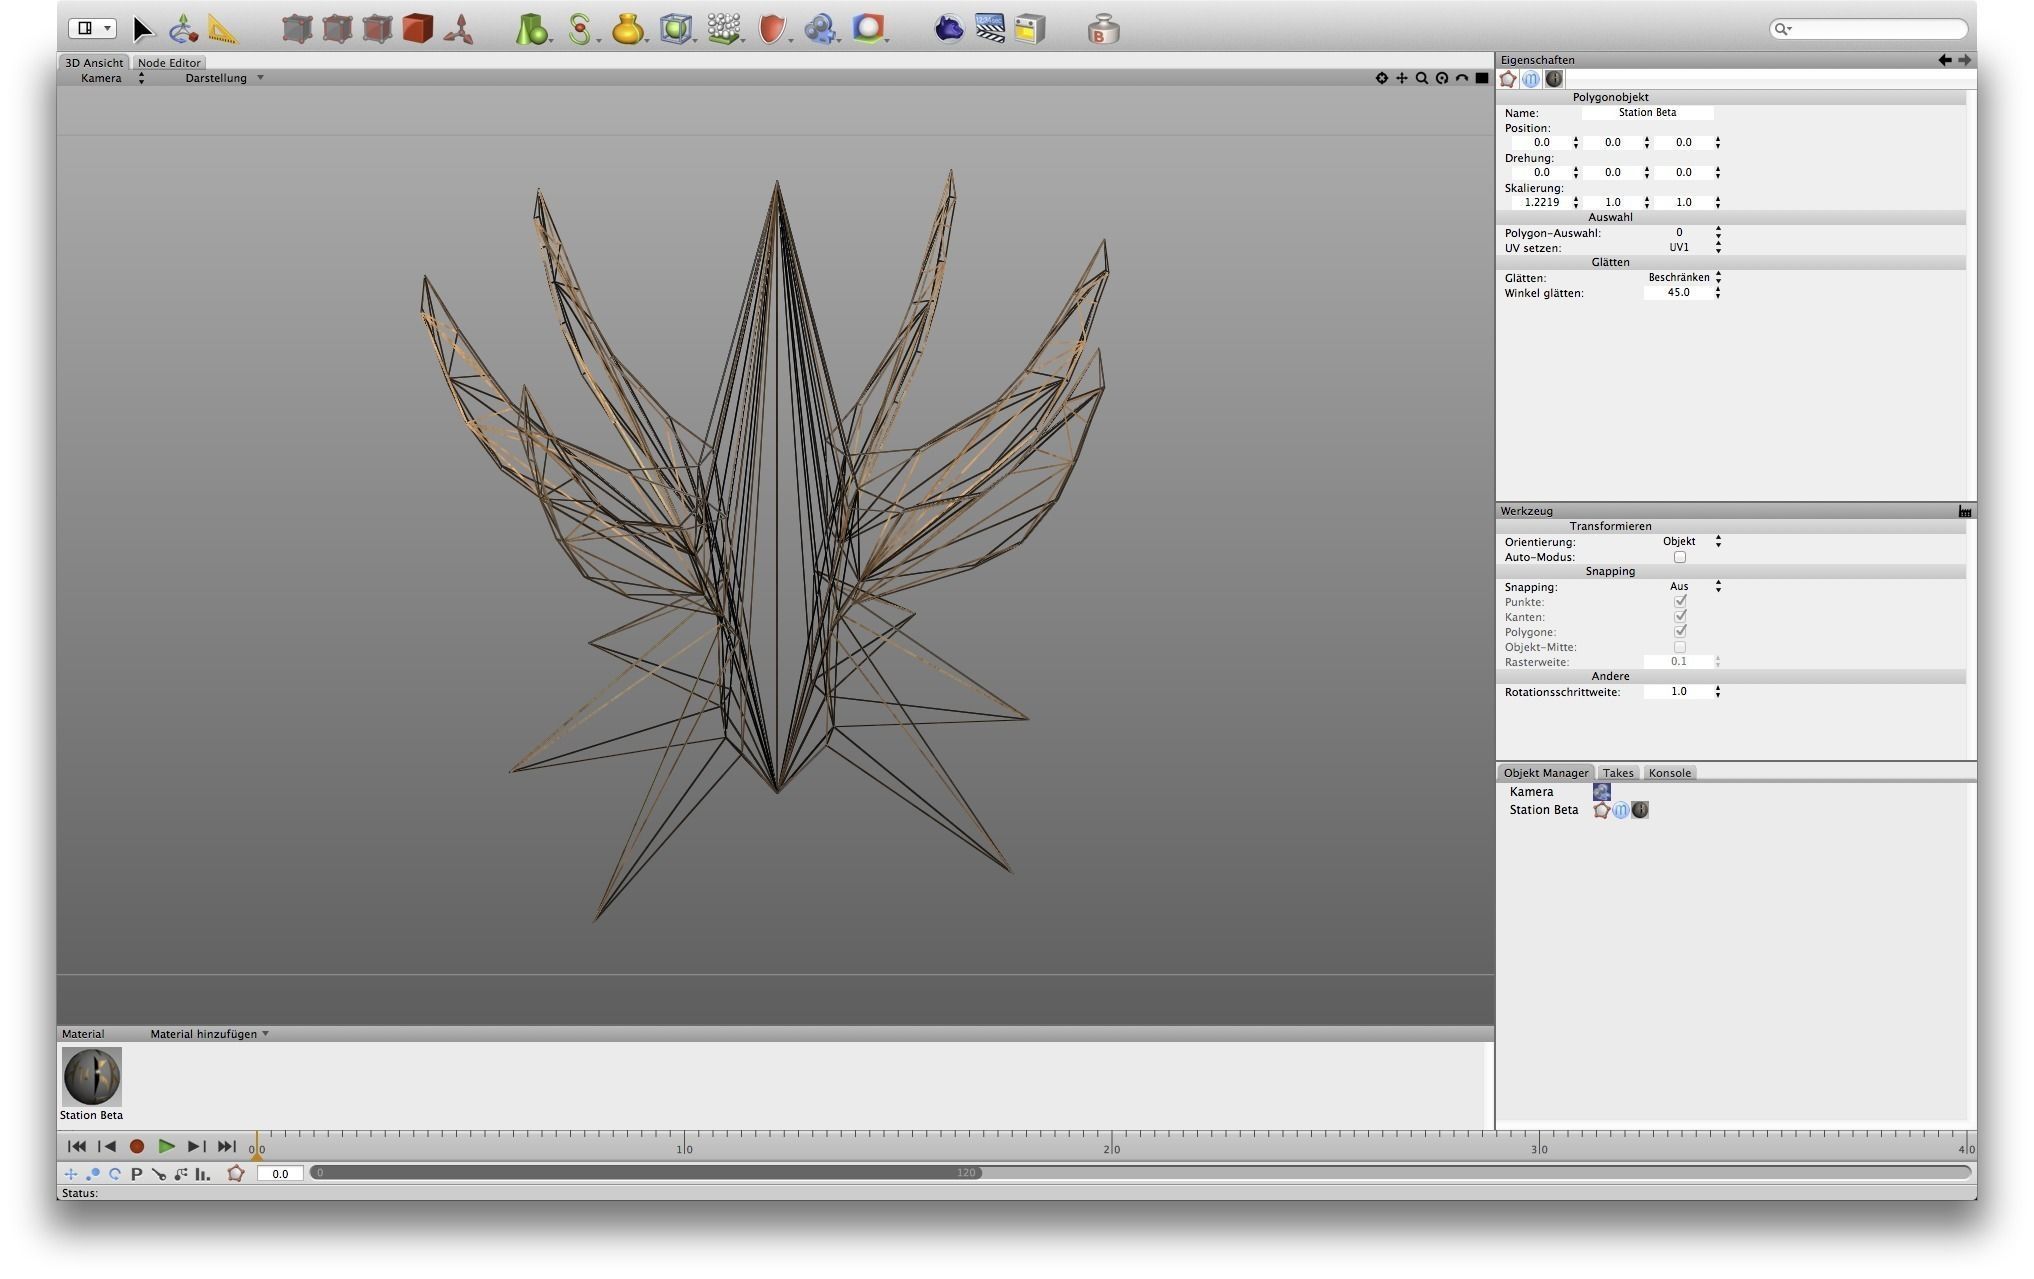Switch to the Node Editor tab
2034x1279 pixels.
click(x=169, y=63)
